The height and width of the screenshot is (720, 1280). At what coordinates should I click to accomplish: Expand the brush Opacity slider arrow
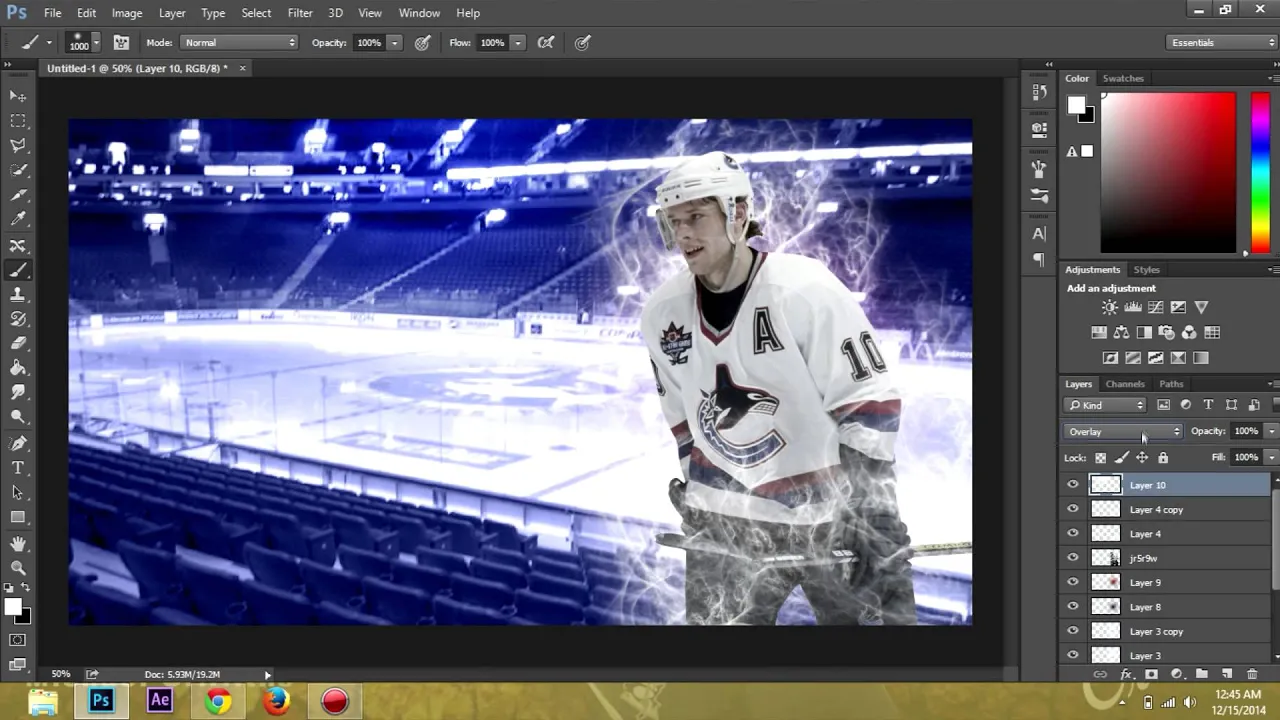click(395, 43)
